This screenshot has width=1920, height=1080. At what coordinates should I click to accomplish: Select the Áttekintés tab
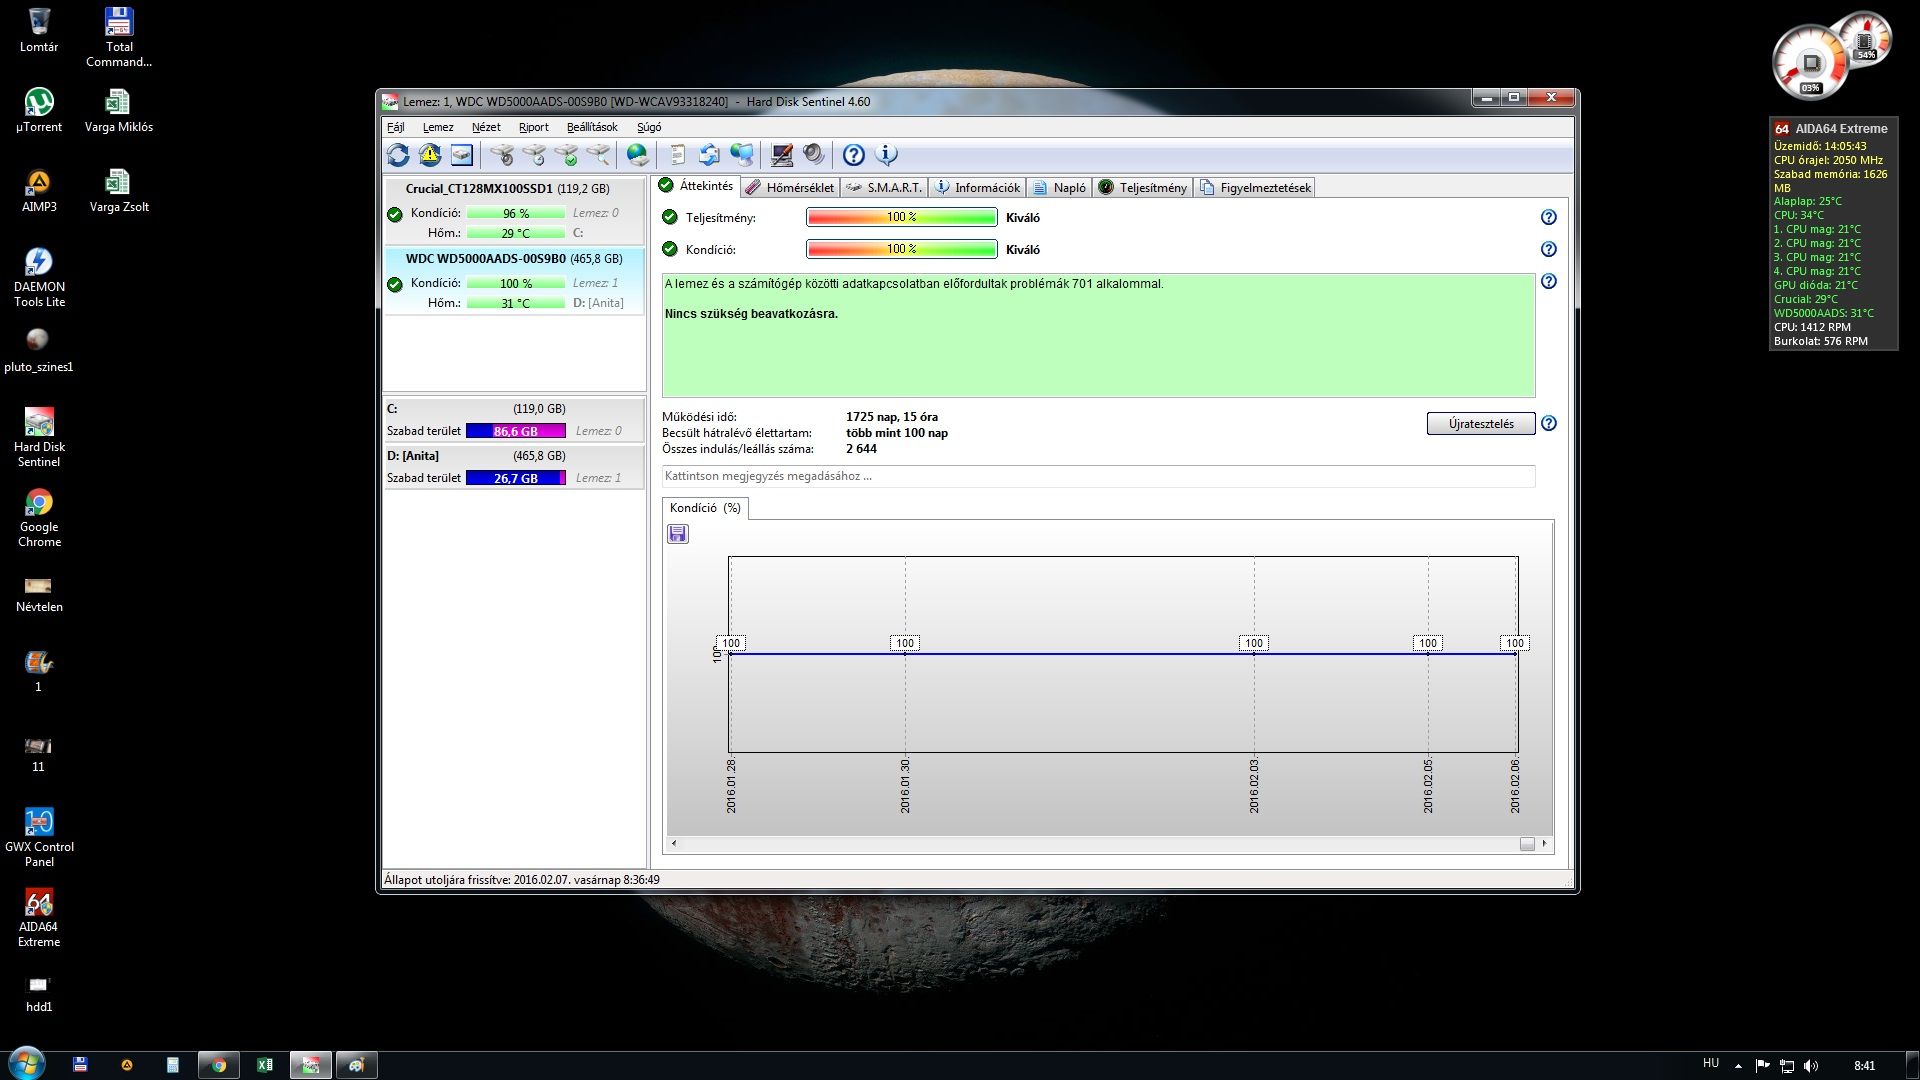[697, 186]
